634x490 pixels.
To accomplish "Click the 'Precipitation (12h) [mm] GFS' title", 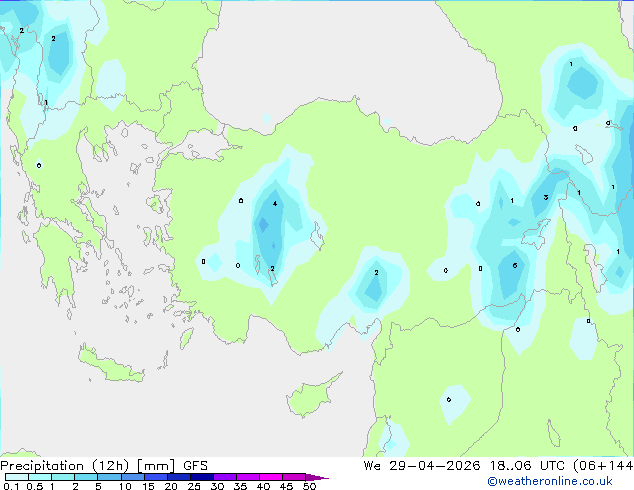I will pyautogui.click(x=104, y=466).
